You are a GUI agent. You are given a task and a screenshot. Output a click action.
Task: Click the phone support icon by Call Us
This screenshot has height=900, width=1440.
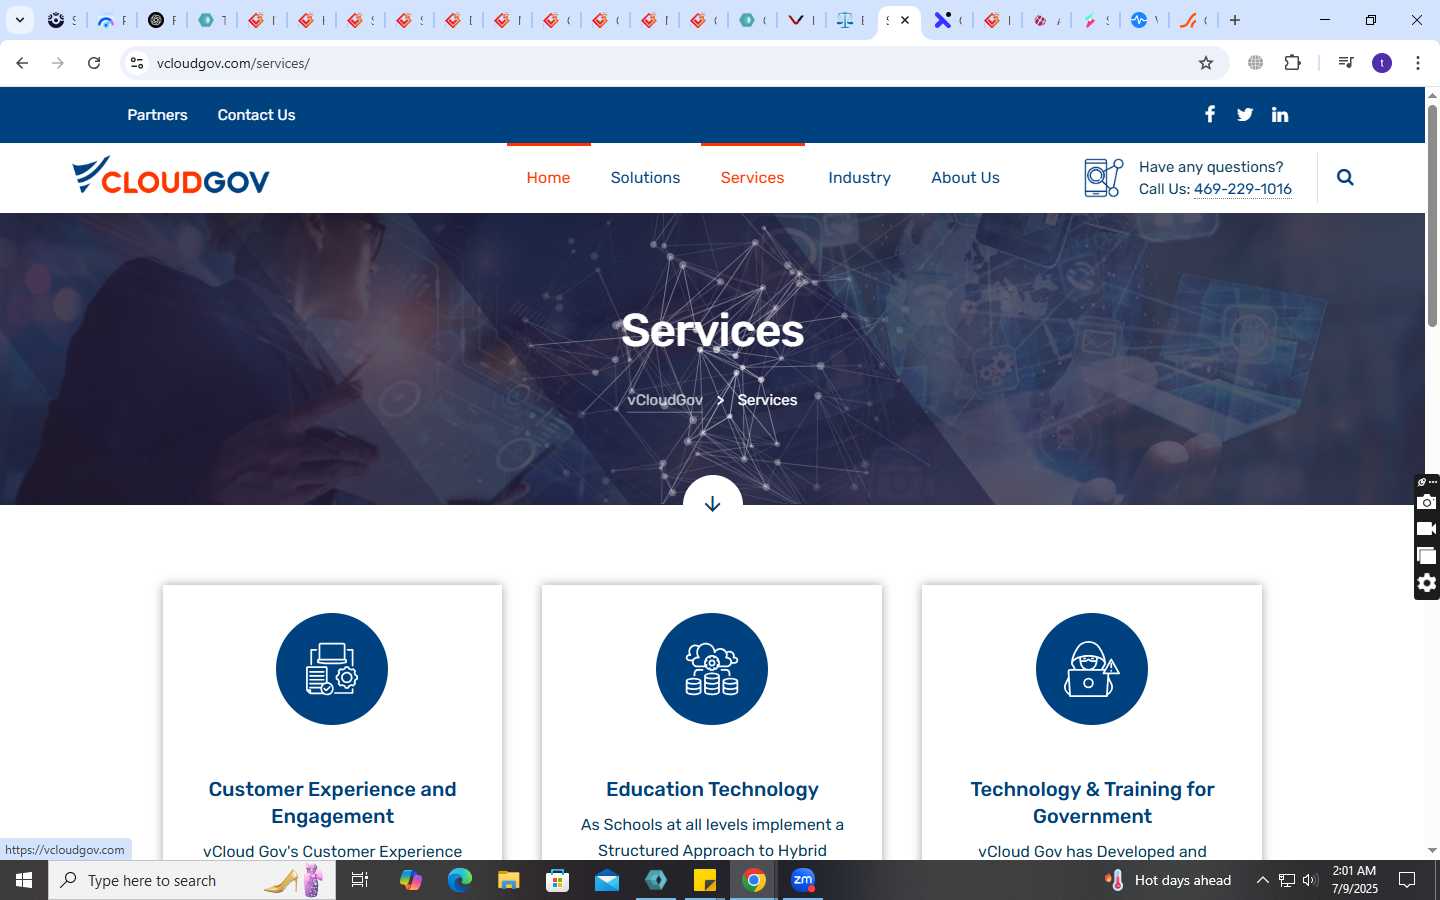[x=1104, y=178]
